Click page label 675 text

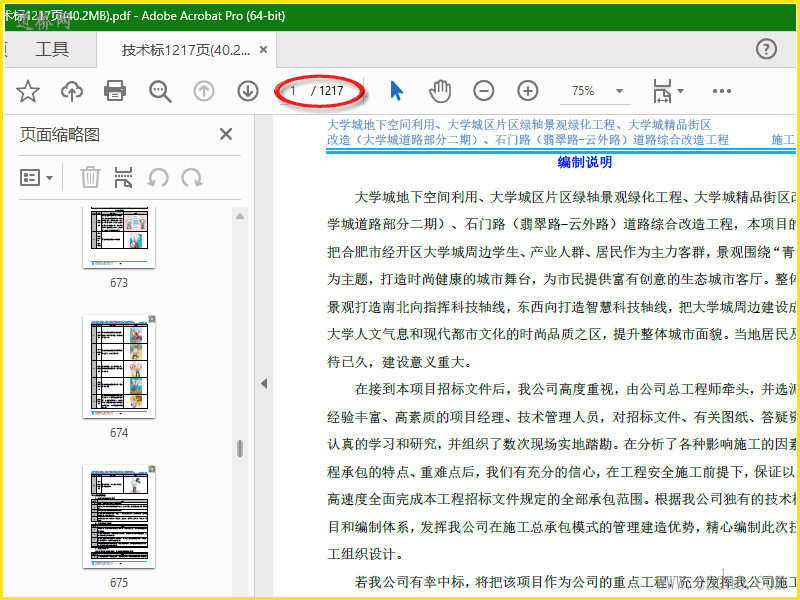119,583
